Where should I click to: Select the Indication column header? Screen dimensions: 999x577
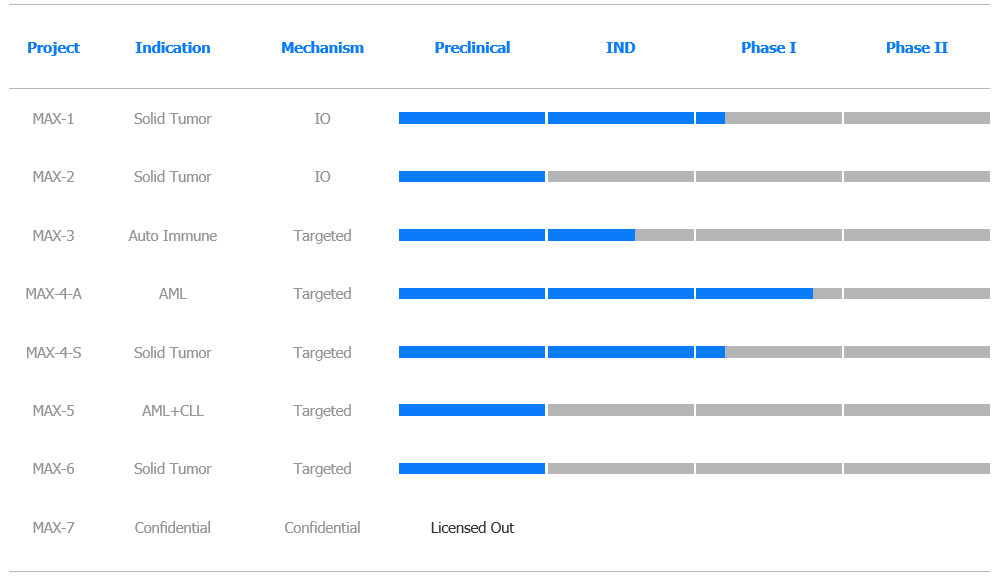(173, 48)
